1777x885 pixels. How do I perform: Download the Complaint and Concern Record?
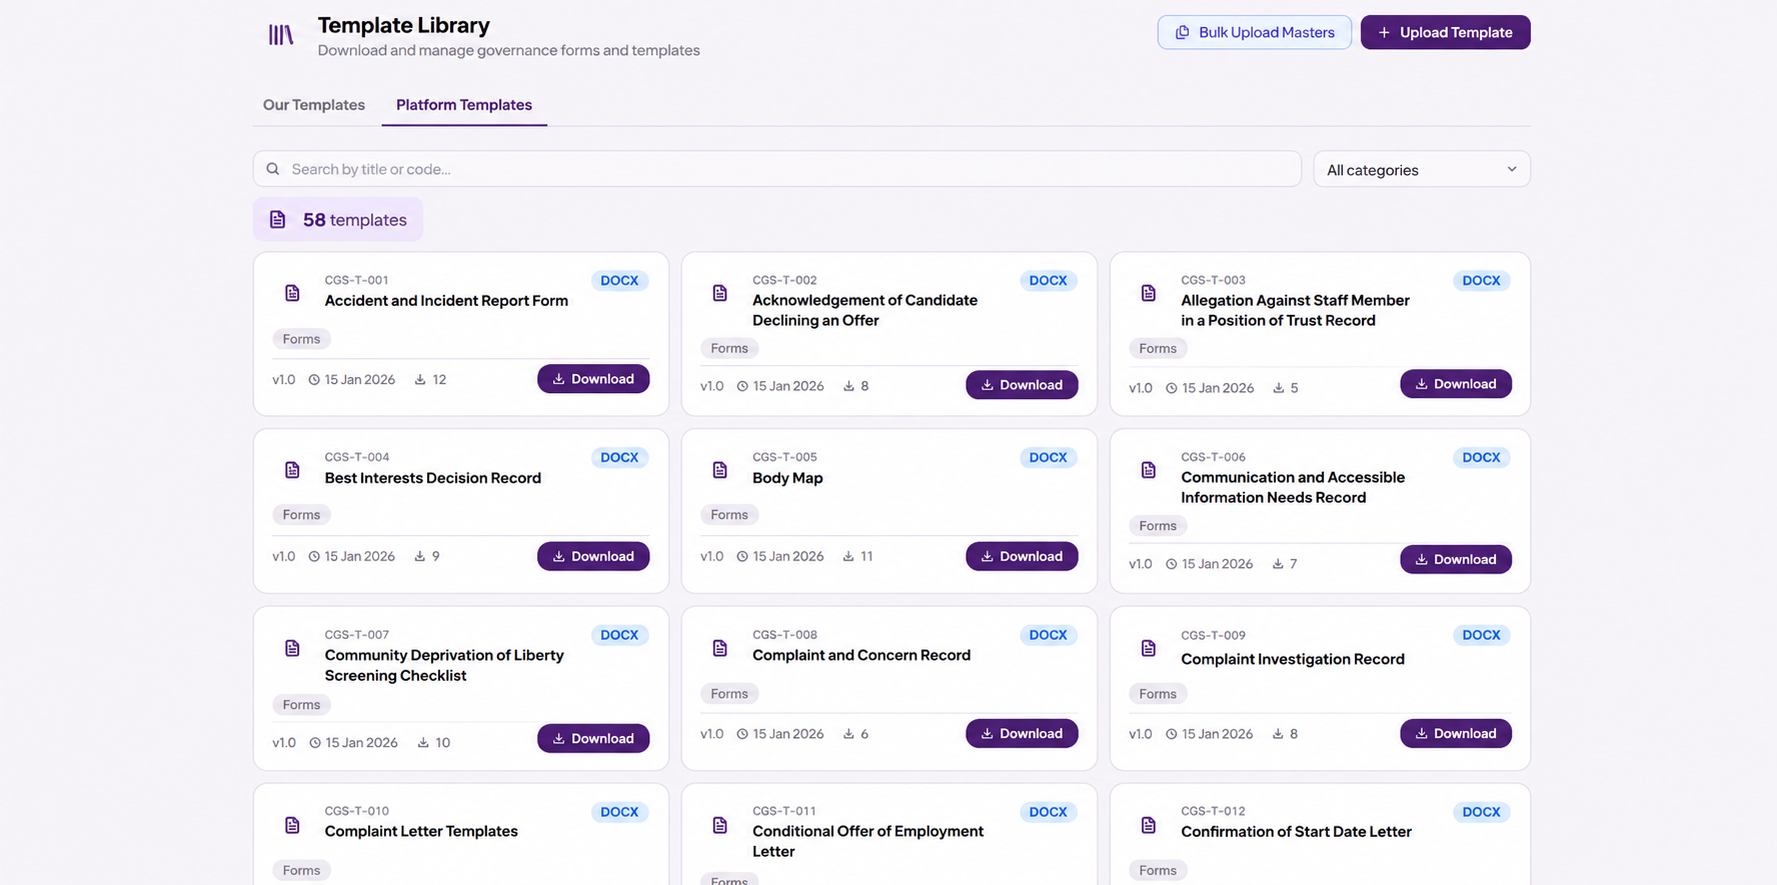(1021, 733)
